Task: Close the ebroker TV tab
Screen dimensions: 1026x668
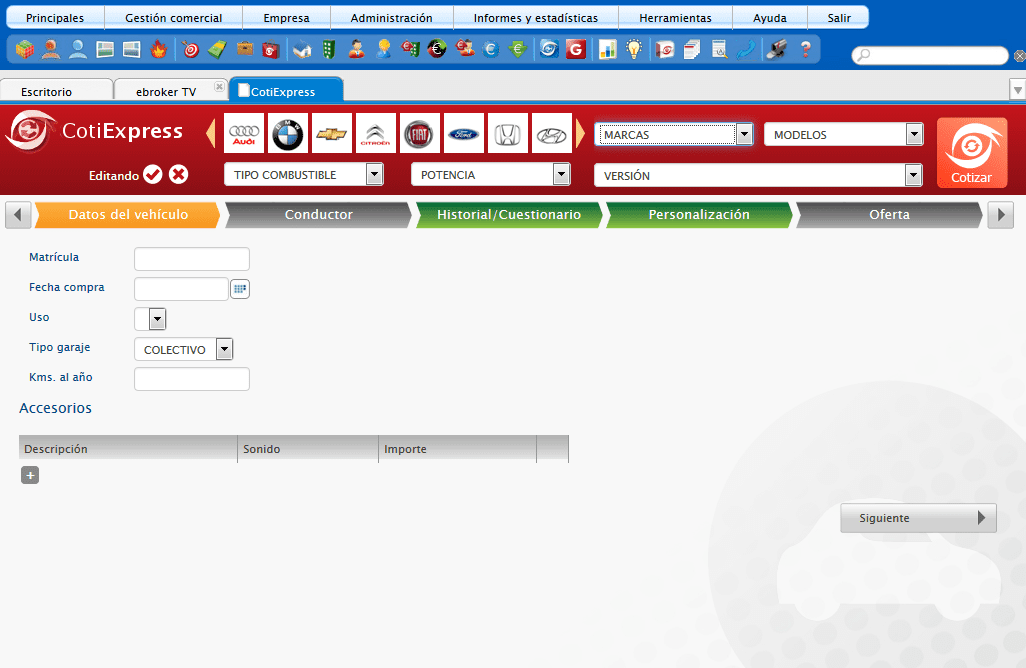Action: [219, 86]
